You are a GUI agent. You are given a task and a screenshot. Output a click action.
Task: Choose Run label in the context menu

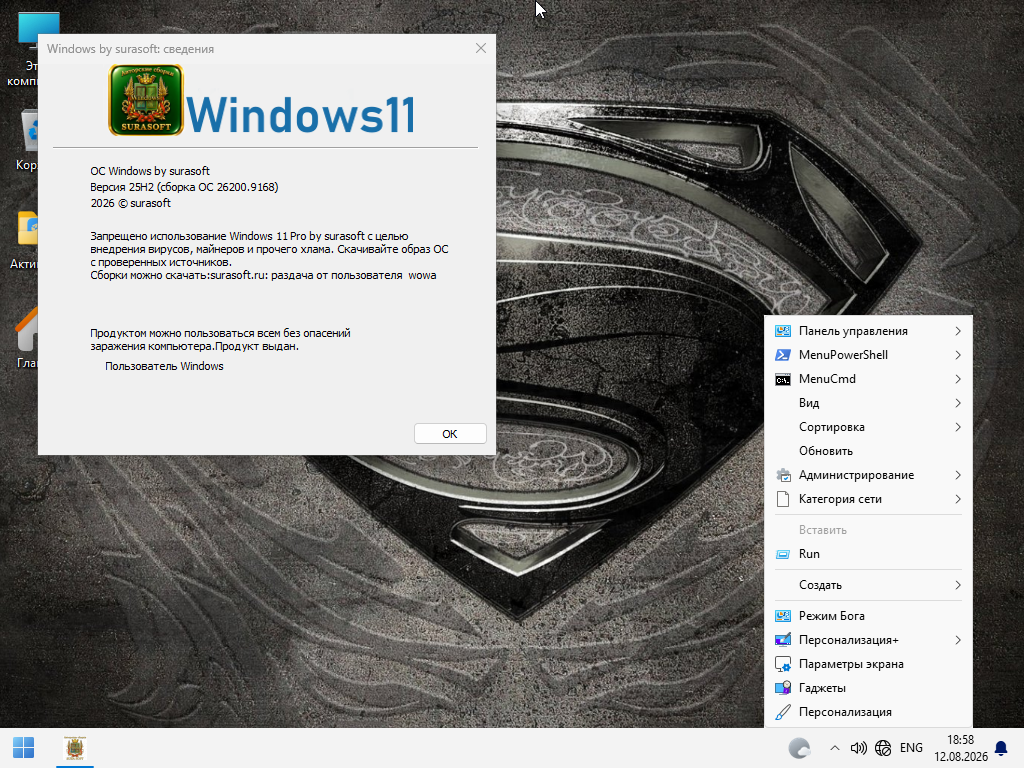809,554
